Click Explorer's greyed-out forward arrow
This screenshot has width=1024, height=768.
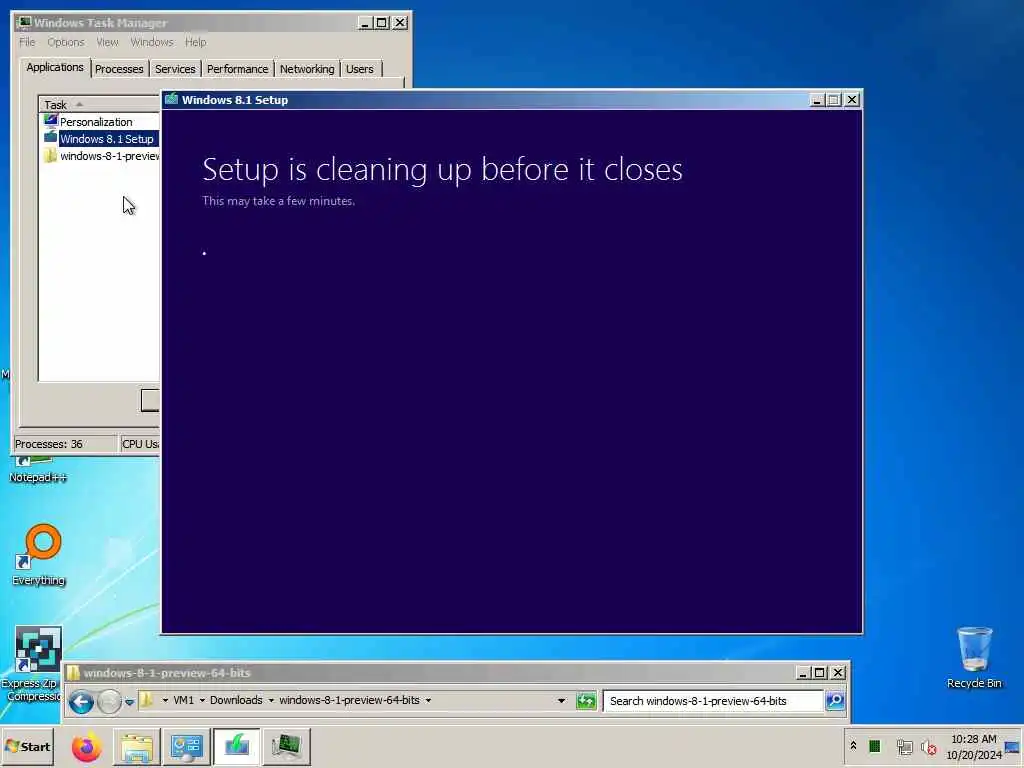[x=109, y=702]
